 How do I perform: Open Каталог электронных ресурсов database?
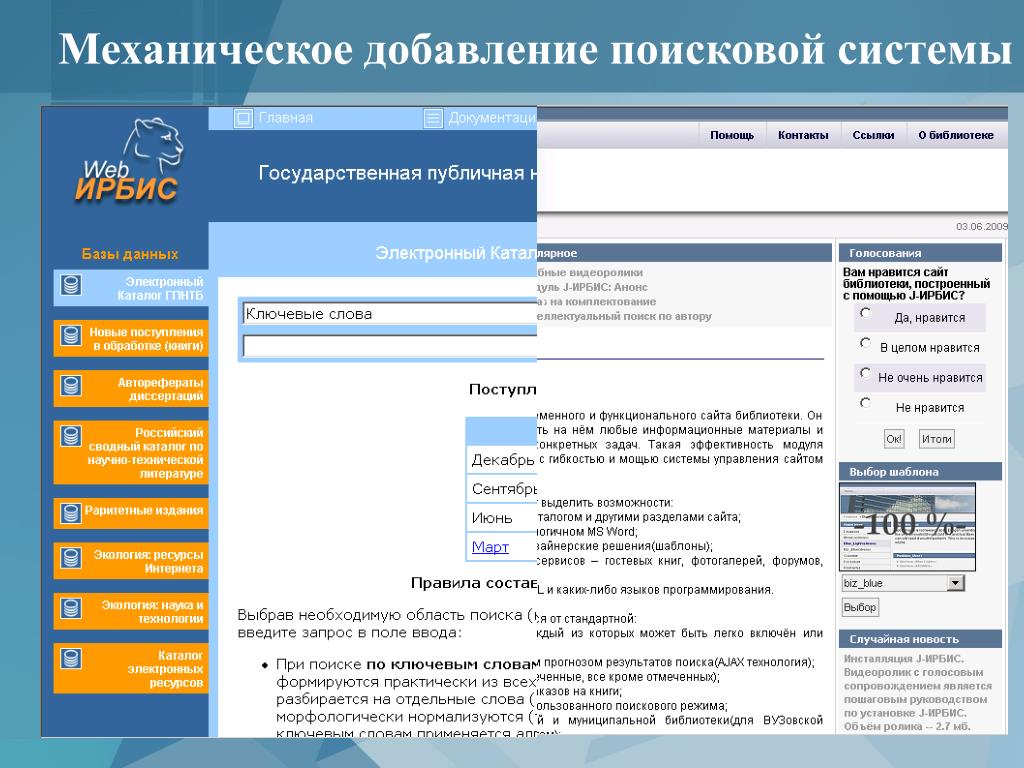tap(131, 668)
